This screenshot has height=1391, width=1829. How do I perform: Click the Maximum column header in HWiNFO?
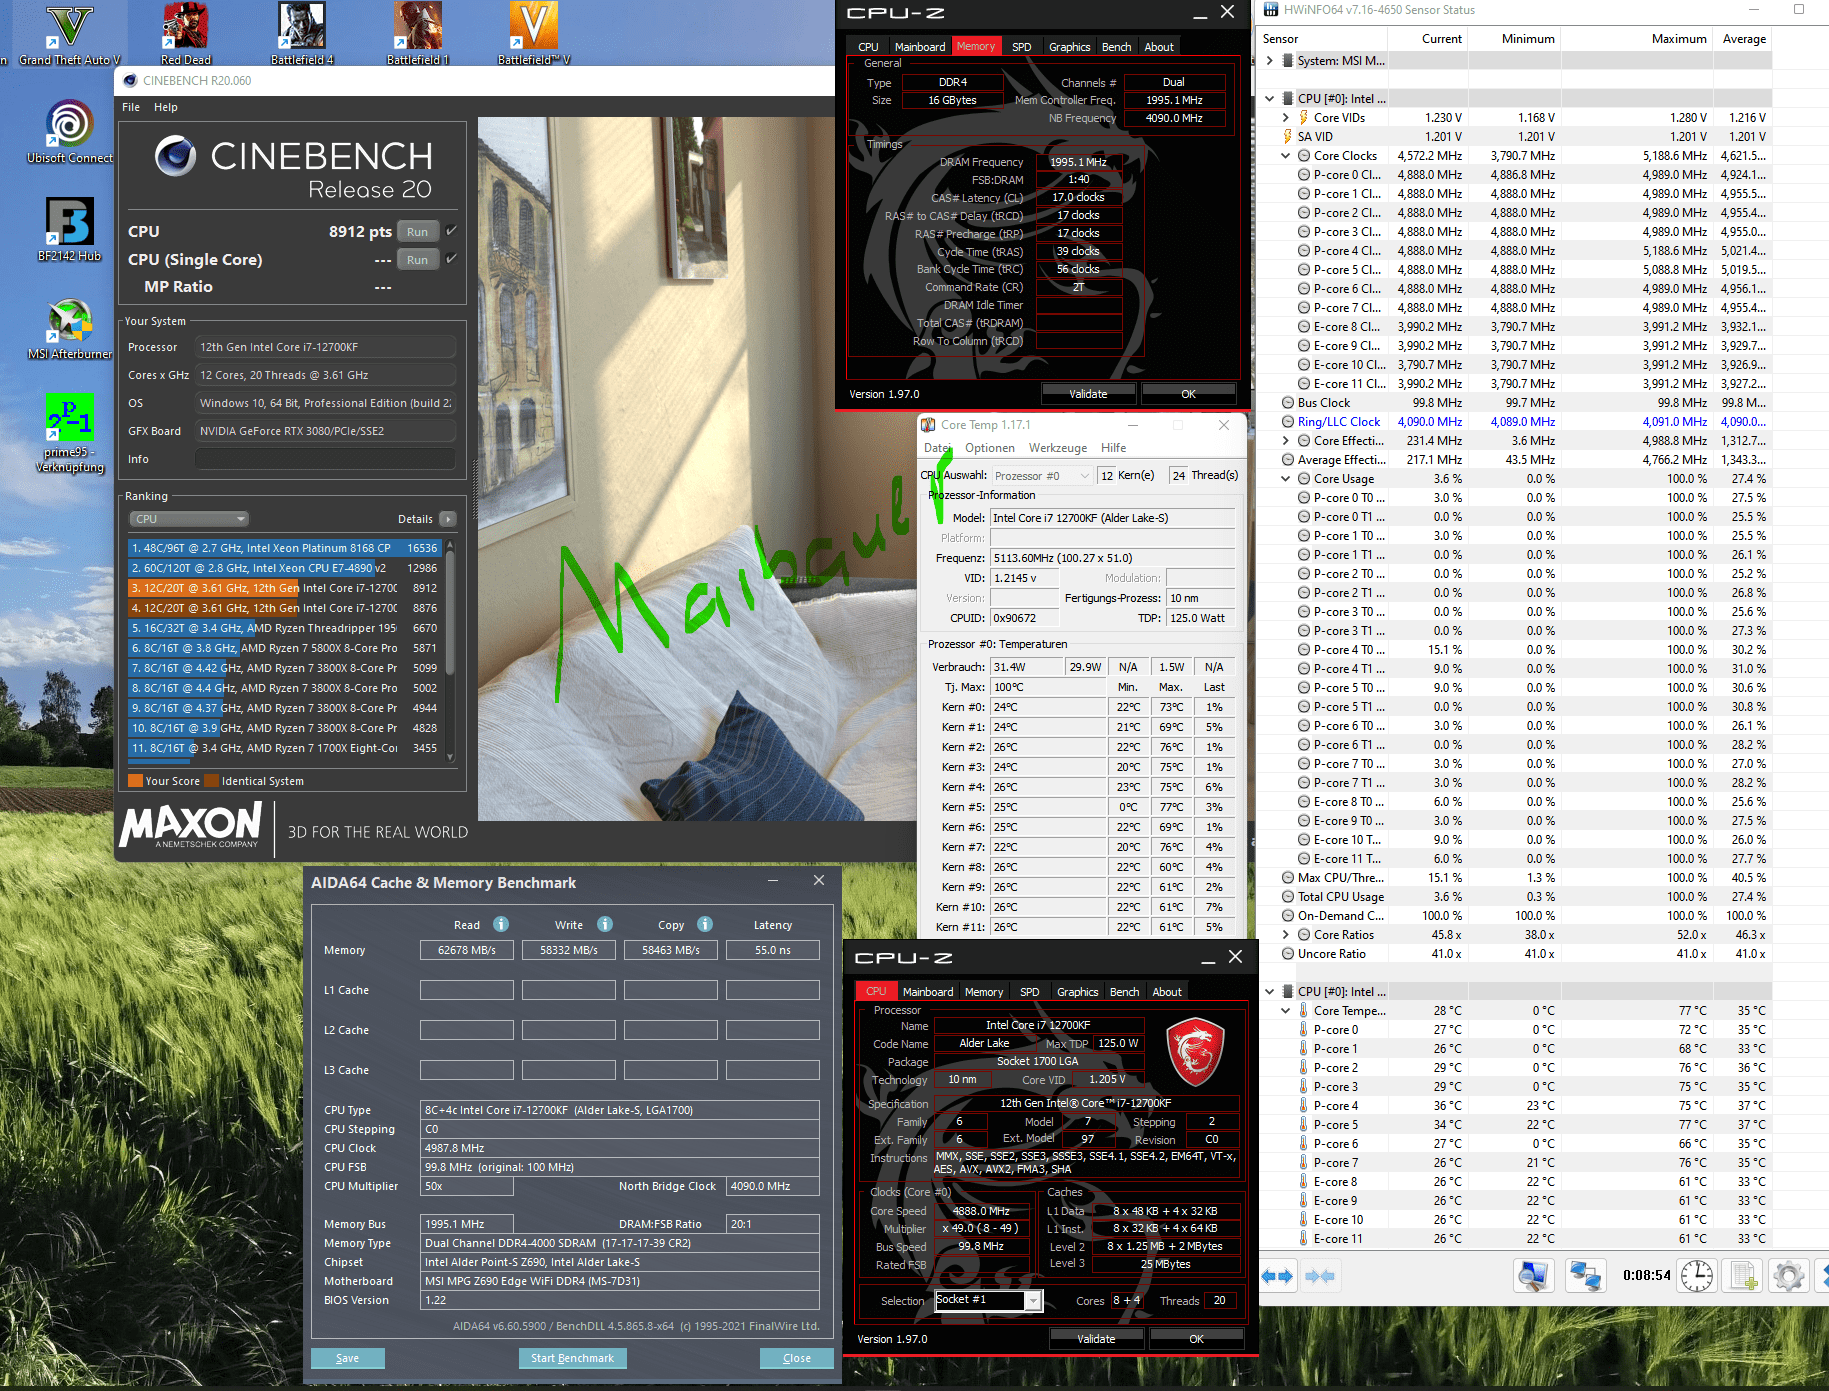coord(1678,39)
